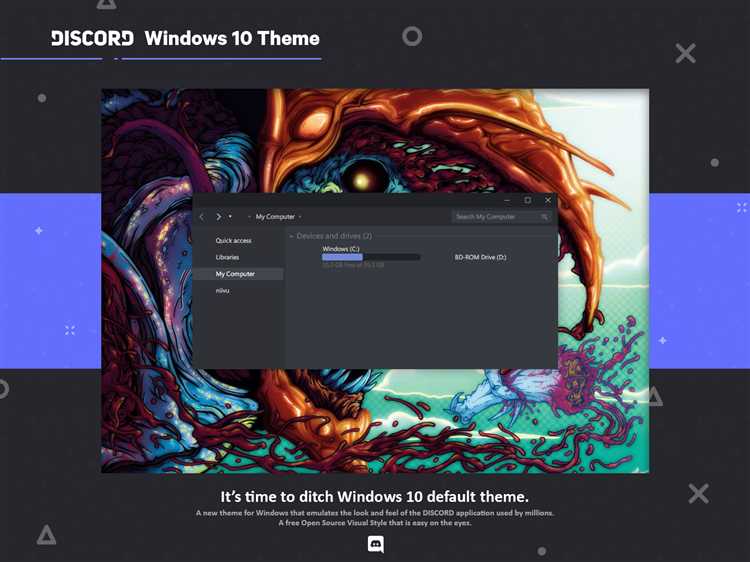Click the My Computer address bar breadcrumb
Viewport: 750px width, 562px height.
[x=275, y=217]
